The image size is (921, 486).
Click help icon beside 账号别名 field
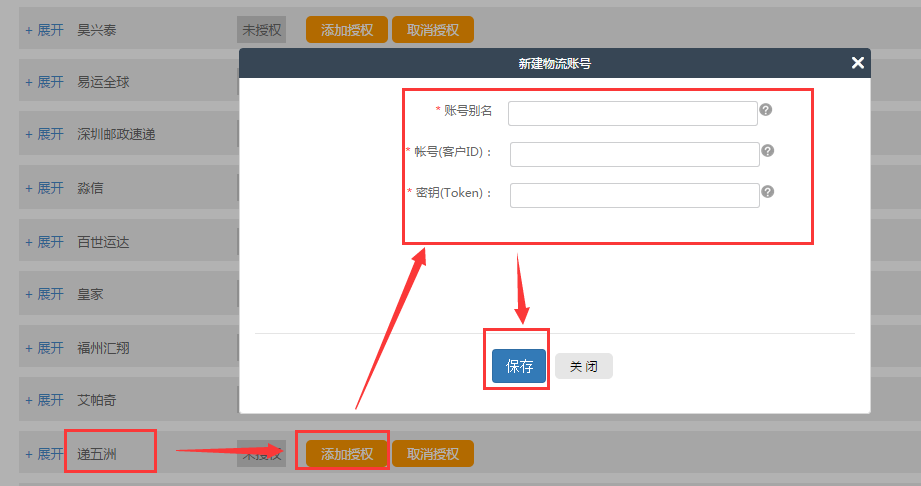point(766,109)
